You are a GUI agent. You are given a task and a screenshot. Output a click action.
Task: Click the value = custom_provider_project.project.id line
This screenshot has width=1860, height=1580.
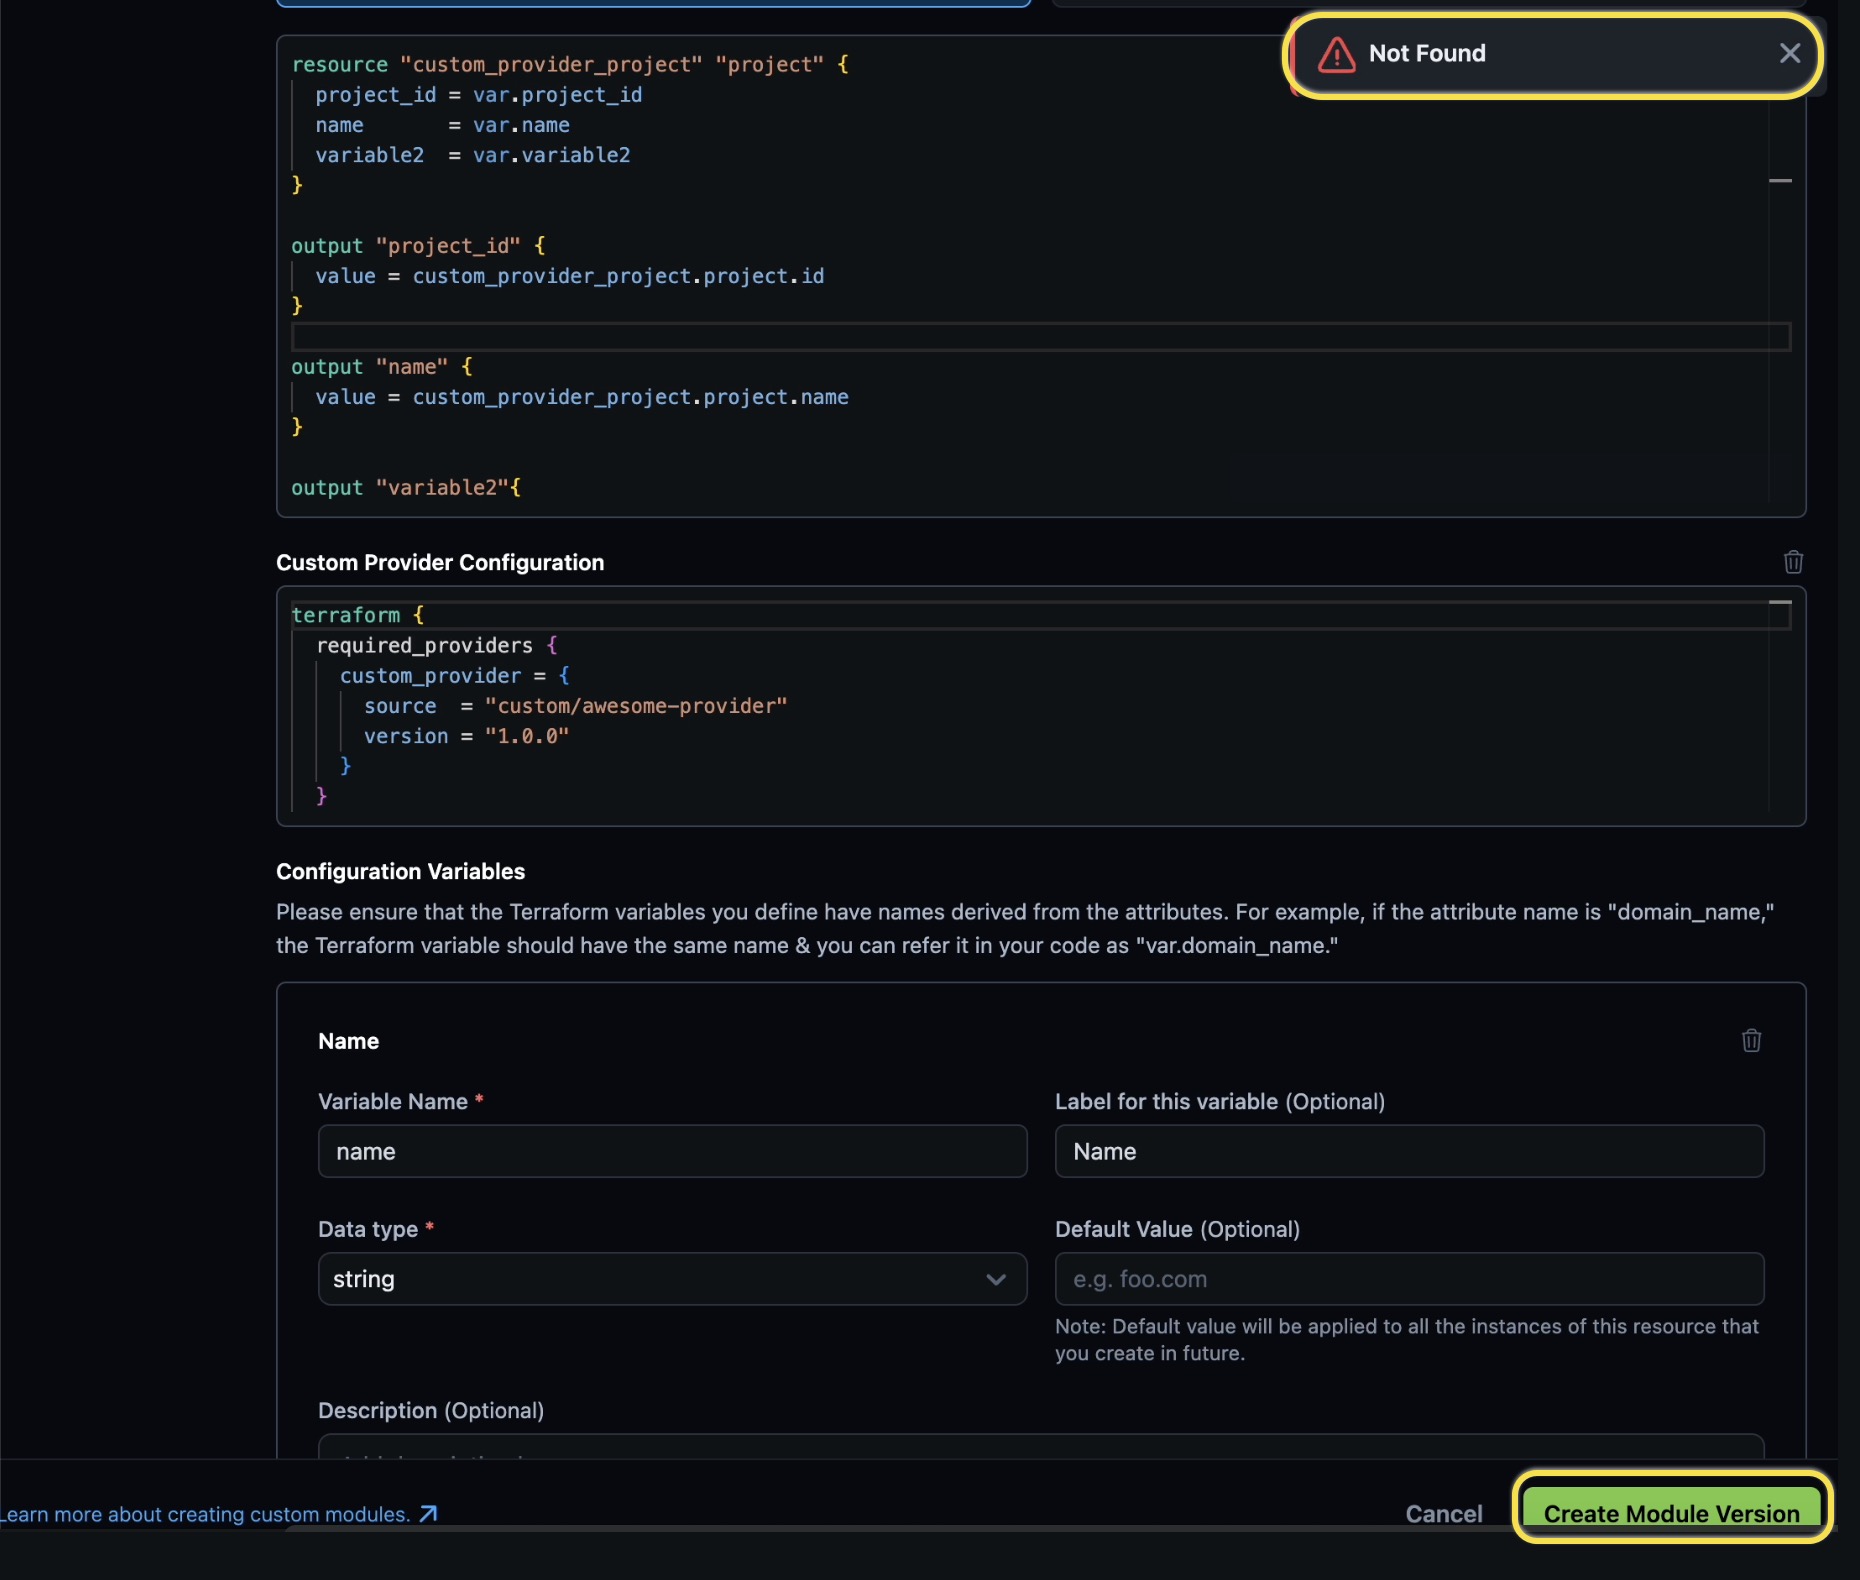(x=570, y=276)
